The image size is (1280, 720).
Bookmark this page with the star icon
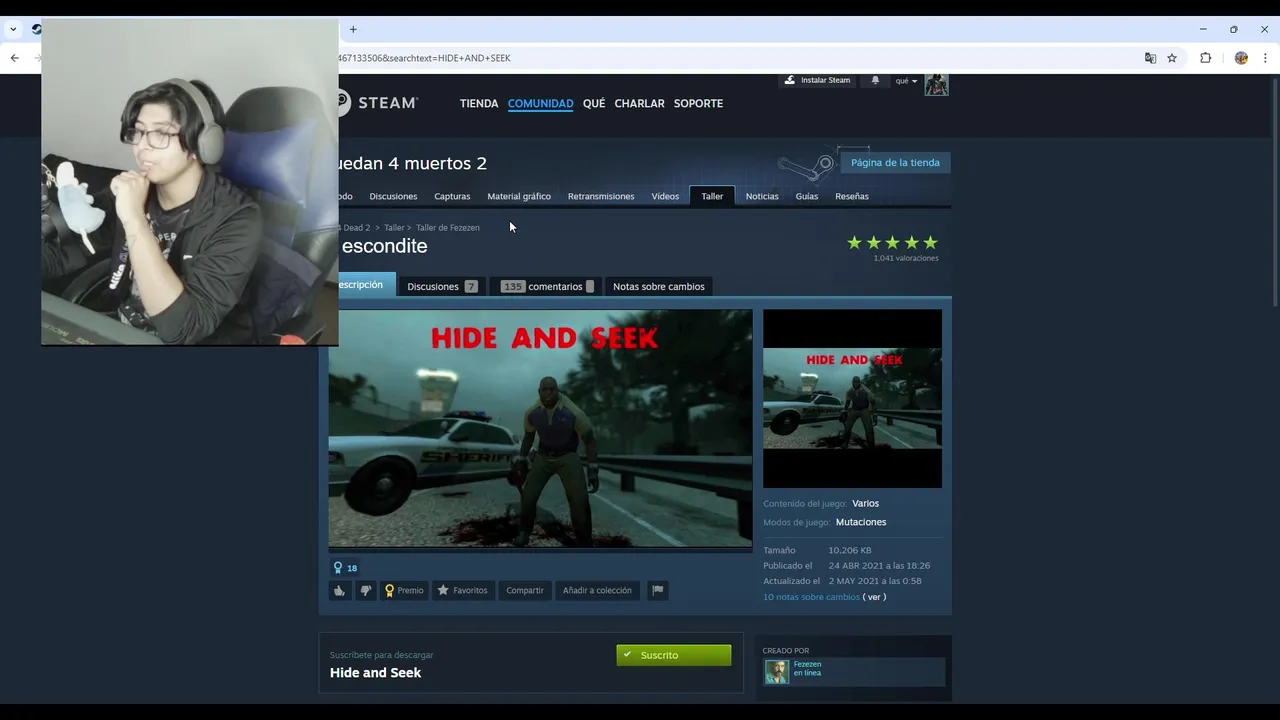click(x=1172, y=58)
